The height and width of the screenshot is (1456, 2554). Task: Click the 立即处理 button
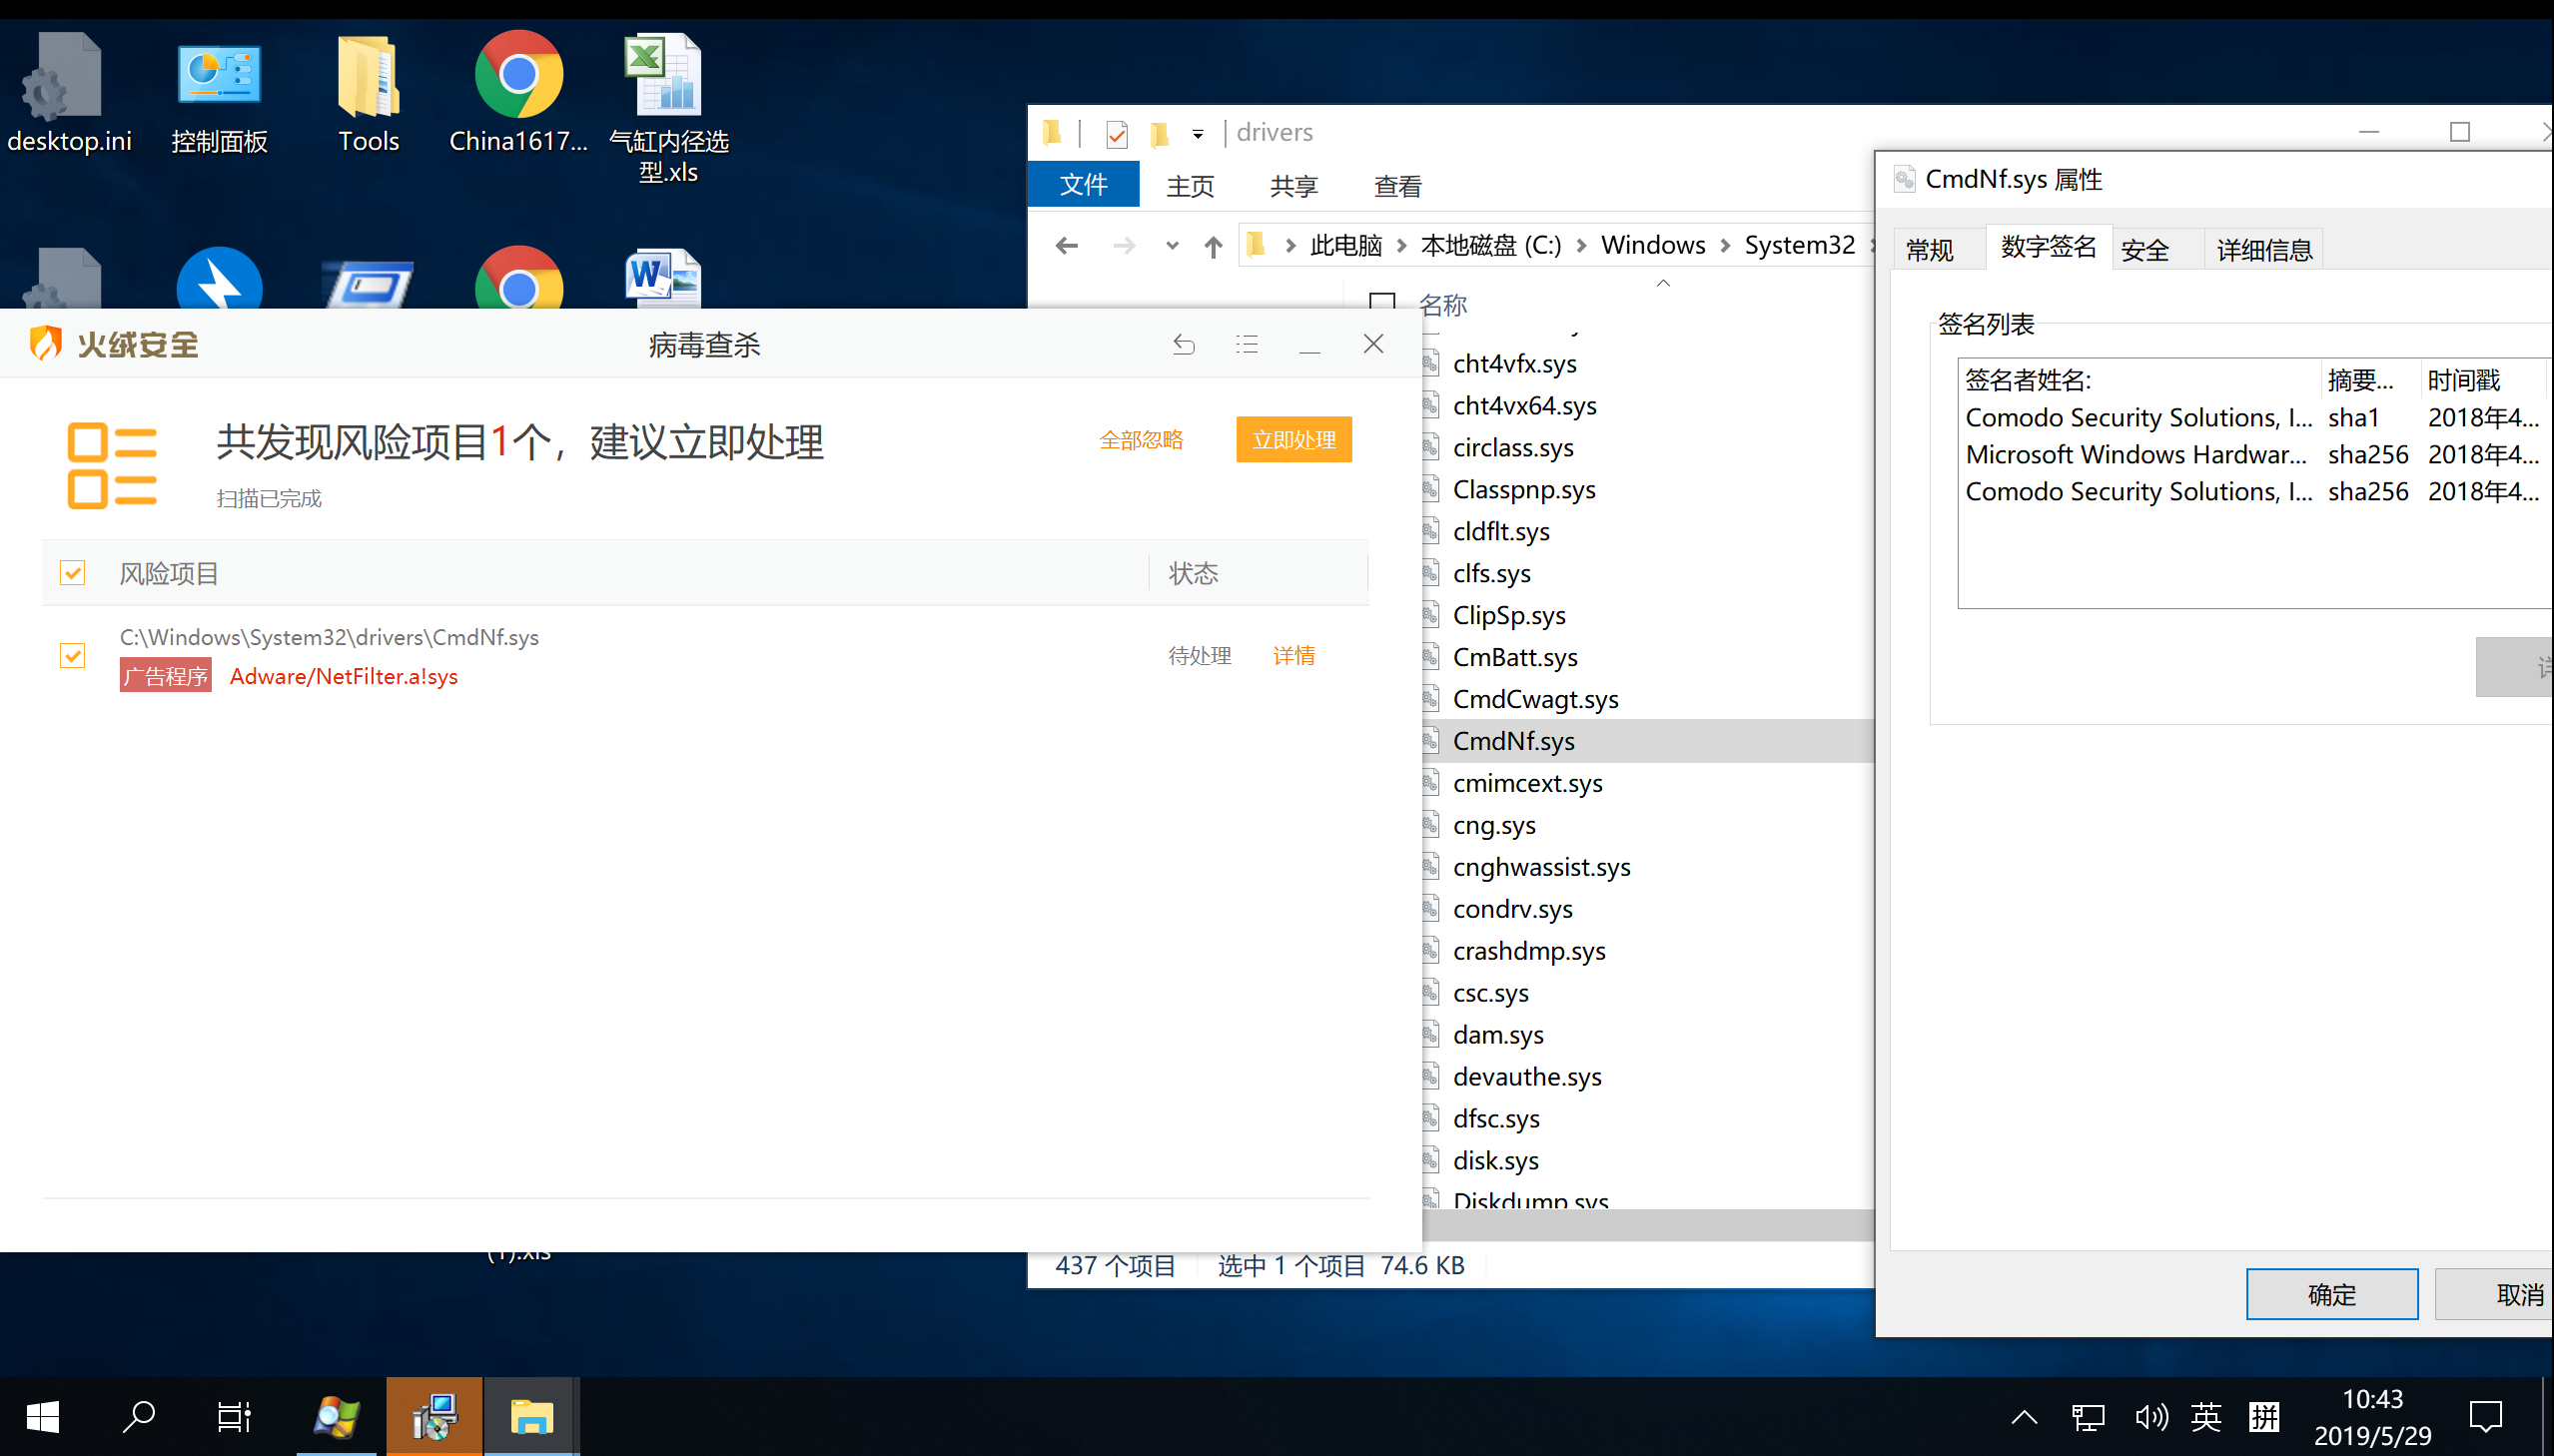(1293, 440)
